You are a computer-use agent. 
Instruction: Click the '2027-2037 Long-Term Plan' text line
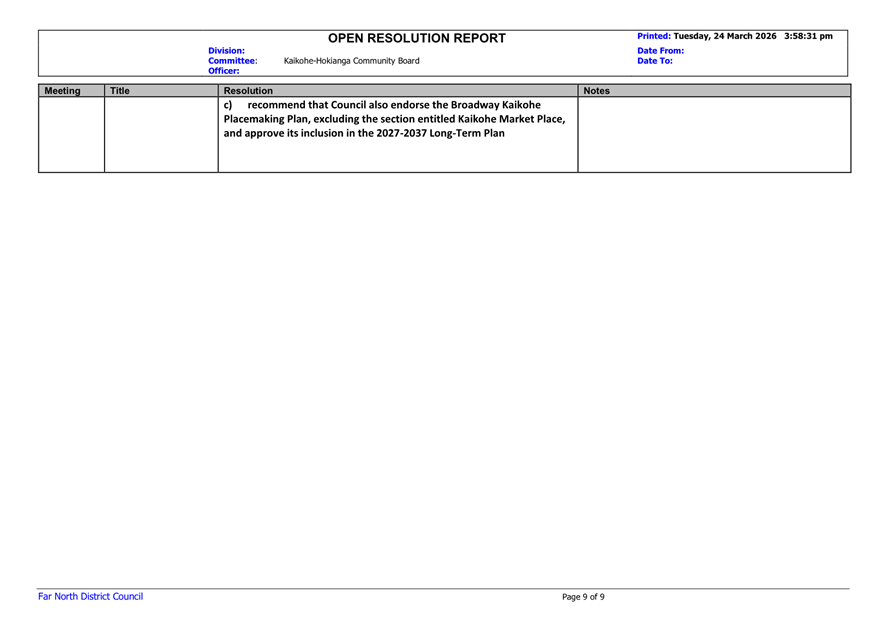364,133
